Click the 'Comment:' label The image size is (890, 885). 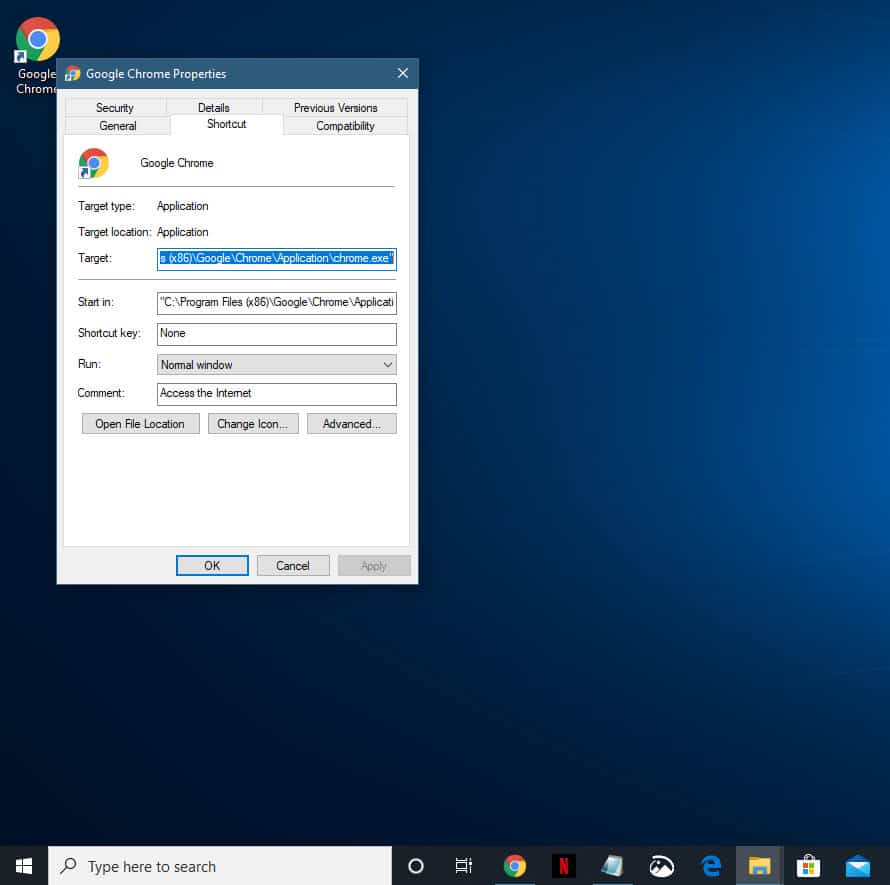101,393
